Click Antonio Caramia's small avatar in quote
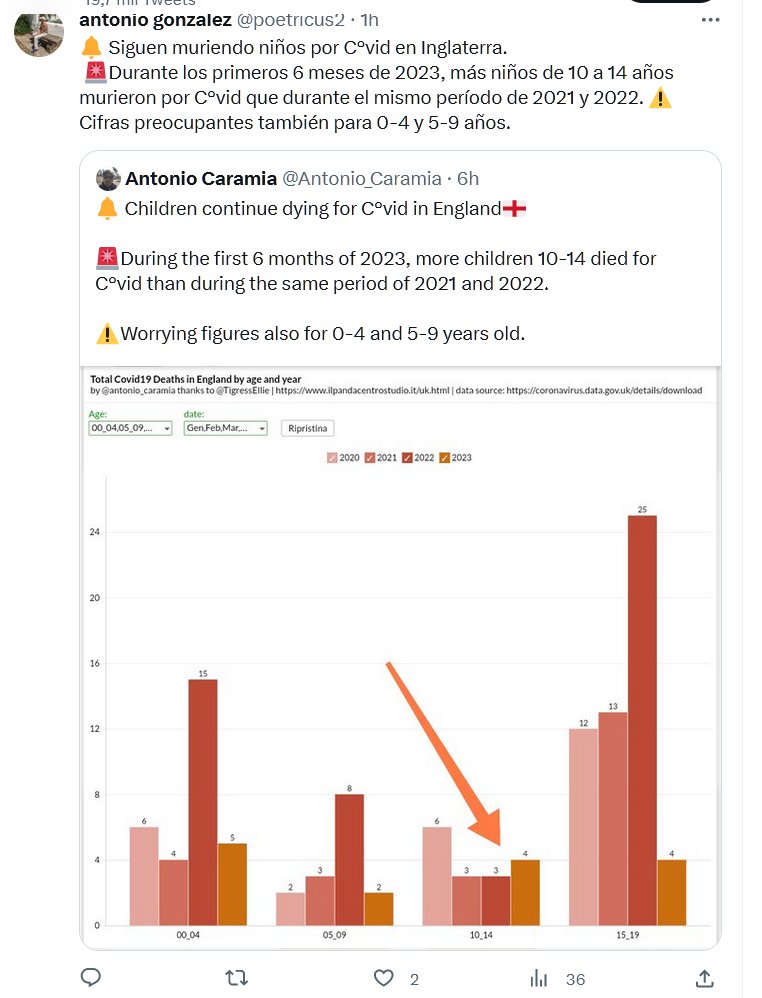Image resolution: width=762 pixels, height=998 pixels. click(x=108, y=179)
